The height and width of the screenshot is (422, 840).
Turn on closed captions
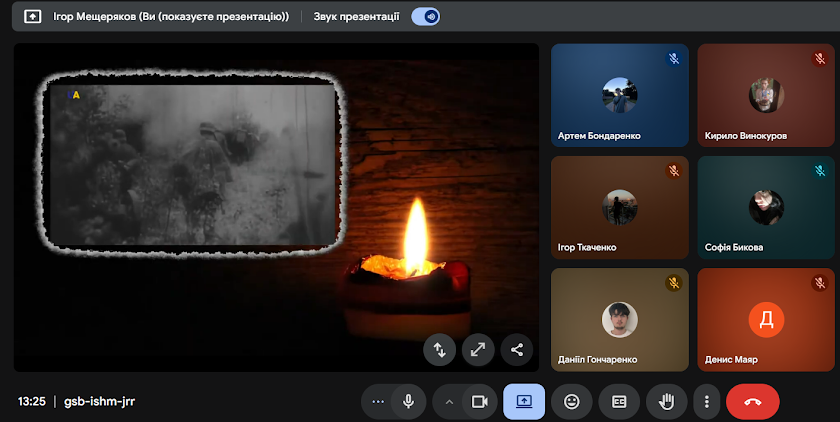(x=619, y=401)
